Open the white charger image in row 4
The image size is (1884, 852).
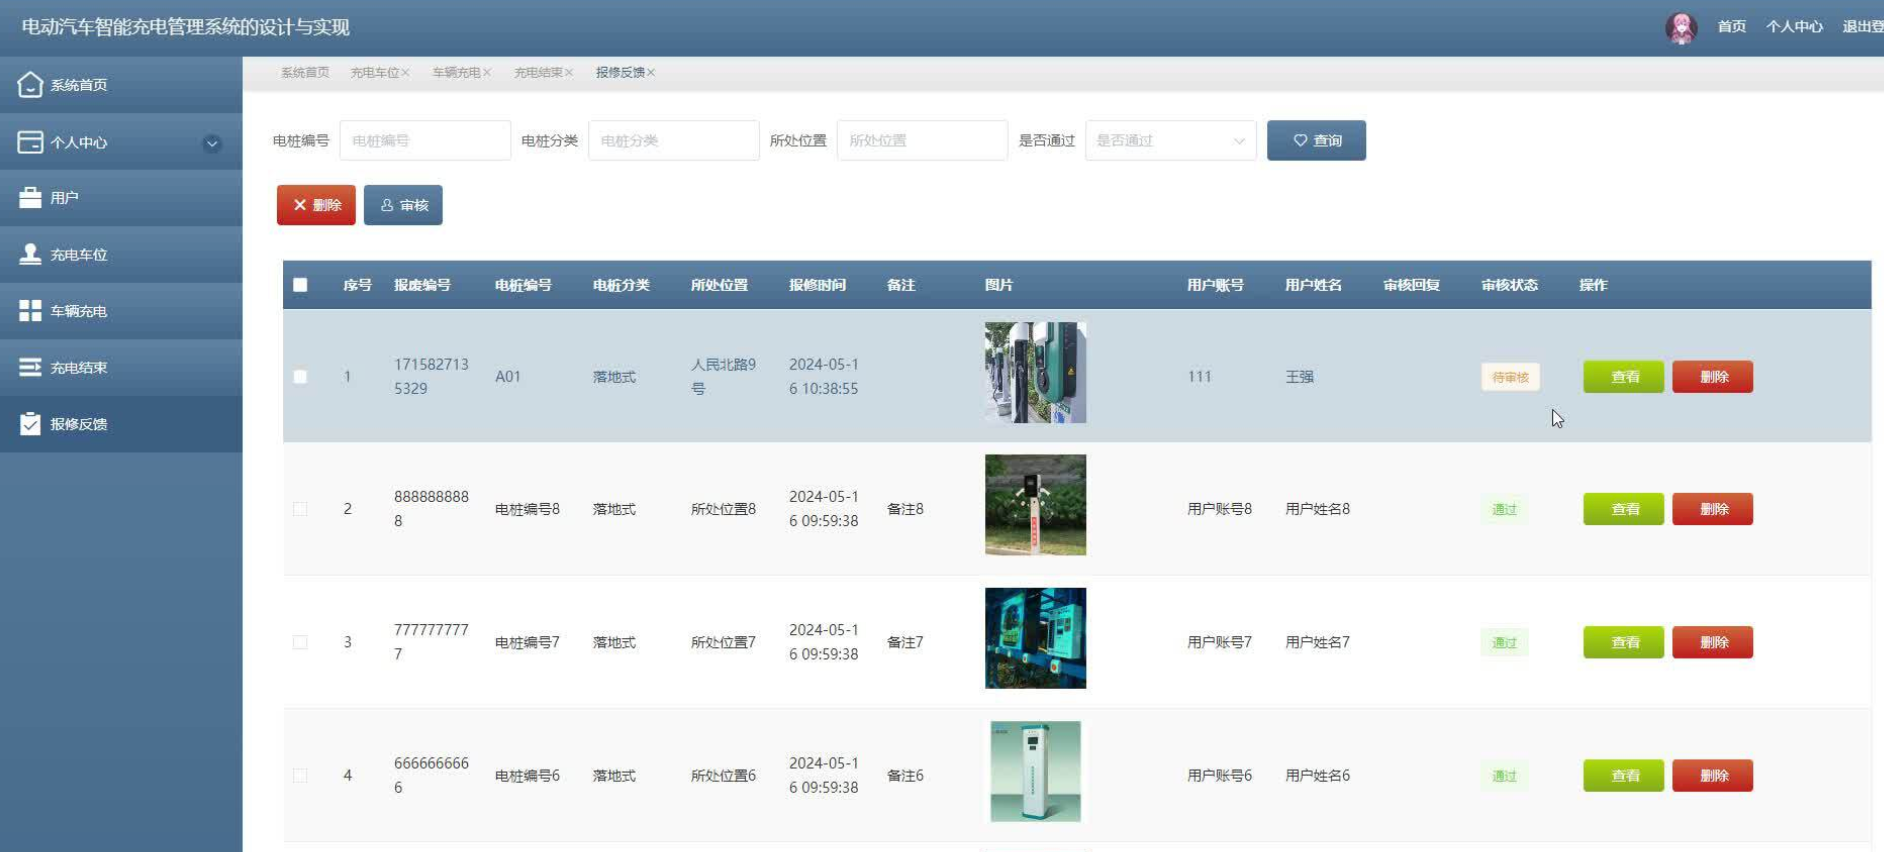[x=1035, y=771]
